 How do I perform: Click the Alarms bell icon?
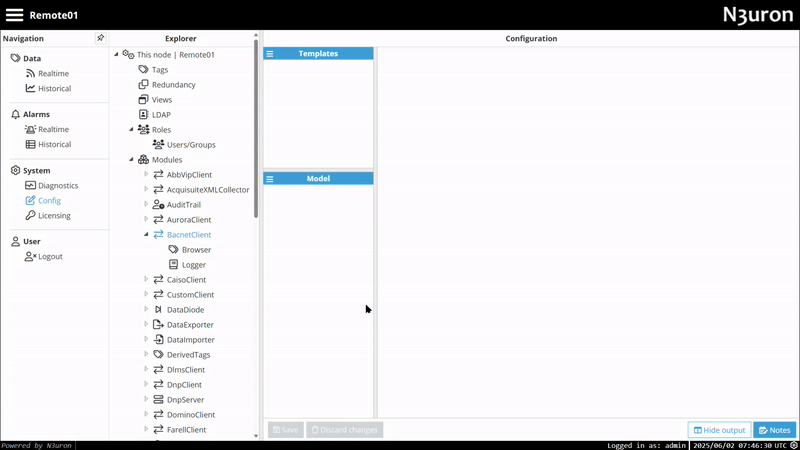coord(15,114)
